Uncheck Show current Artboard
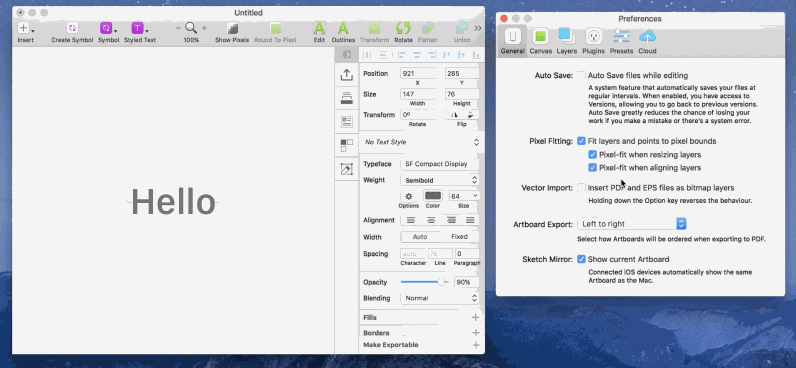The image size is (796, 368). tap(581, 259)
